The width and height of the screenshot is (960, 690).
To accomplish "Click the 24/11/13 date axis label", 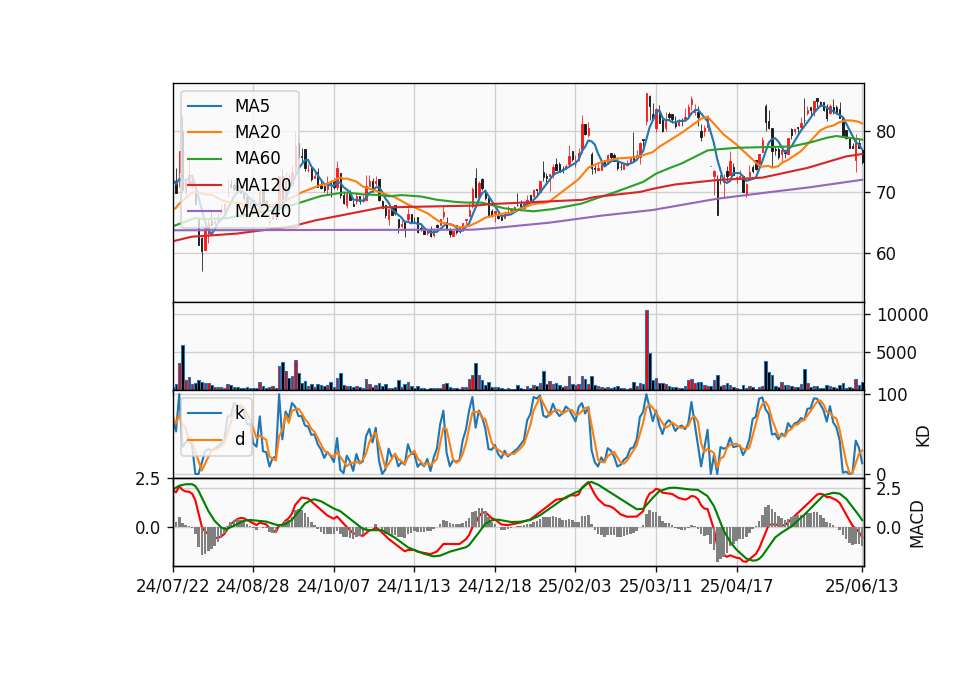I will click(414, 586).
